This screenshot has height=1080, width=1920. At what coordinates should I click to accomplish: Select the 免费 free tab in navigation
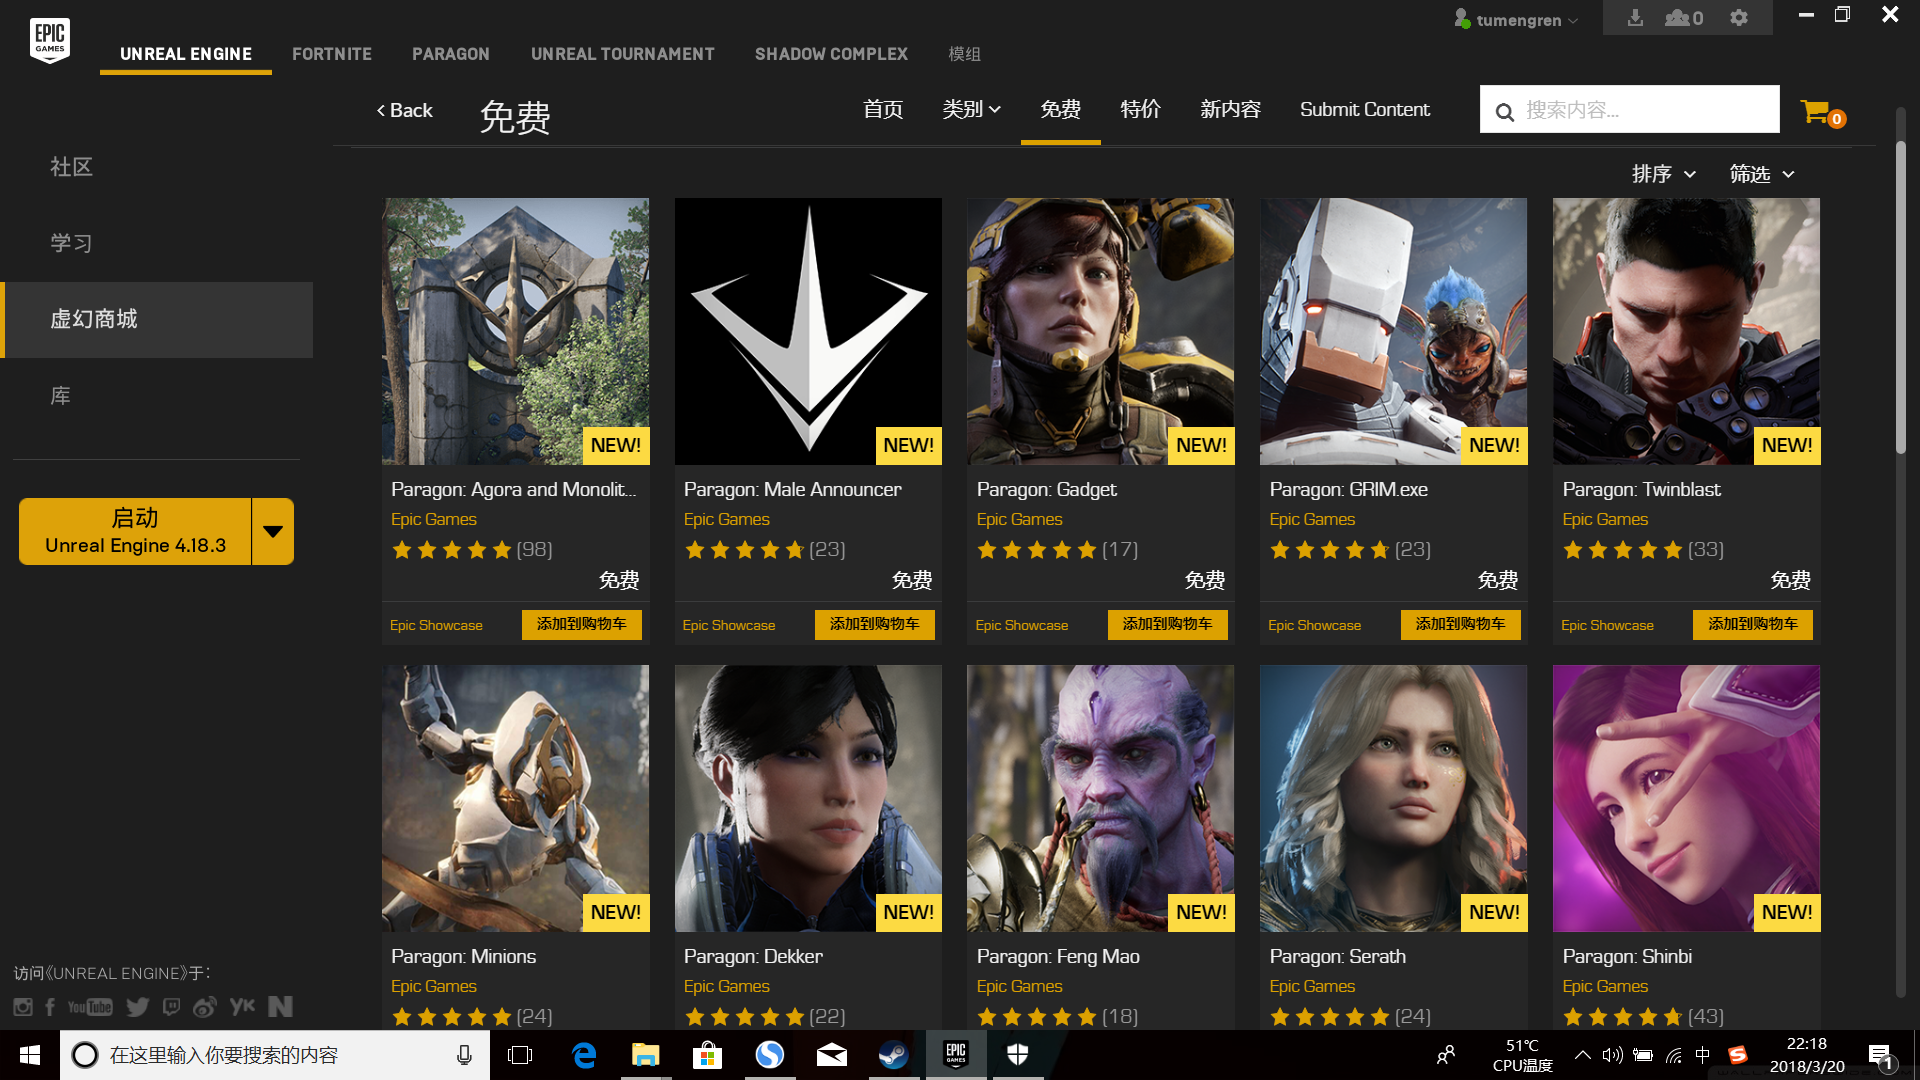tap(1061, 110)
